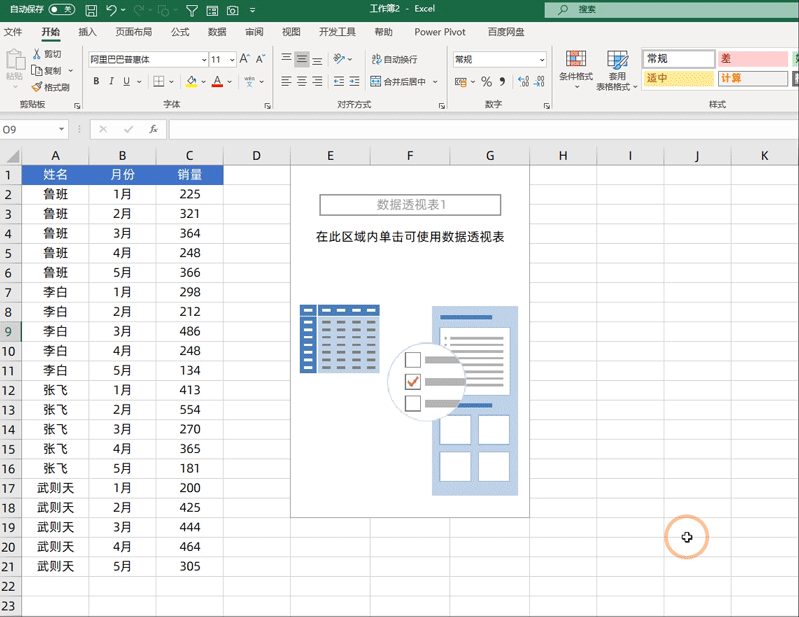Click the insert function fx icon
The width and height of the screenshot is (799, 617).
pyautogui.click(x=153, y=129)
